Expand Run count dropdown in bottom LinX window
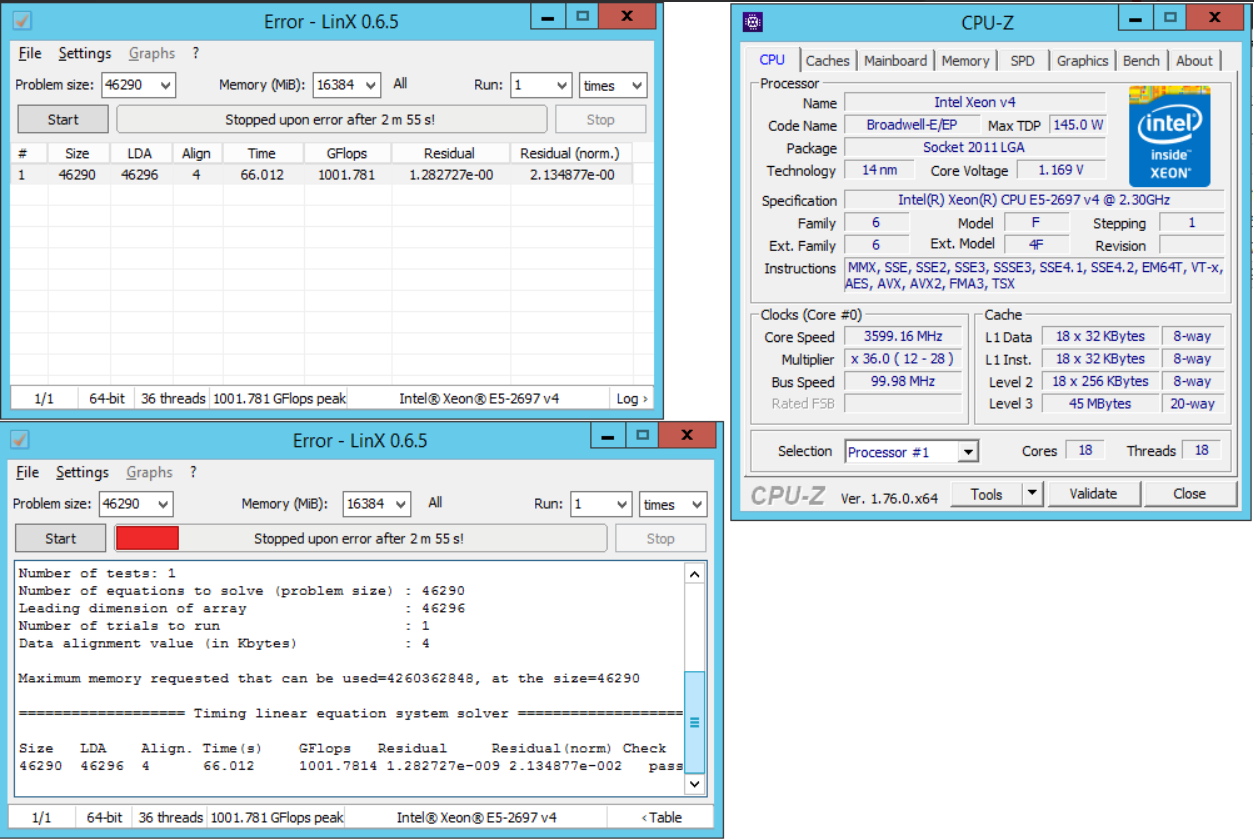The height and width of the screenshot is (840, 1254). tap(622, 504)
